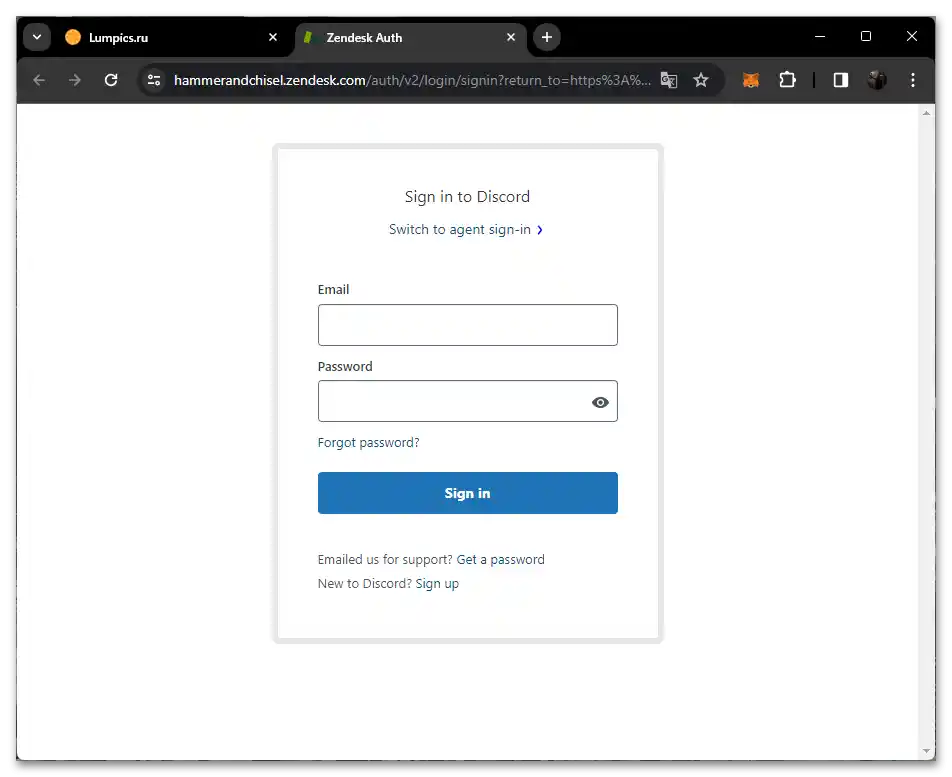Open a new browser tab
The image size is (952, 777).
[x=546, y=37]
